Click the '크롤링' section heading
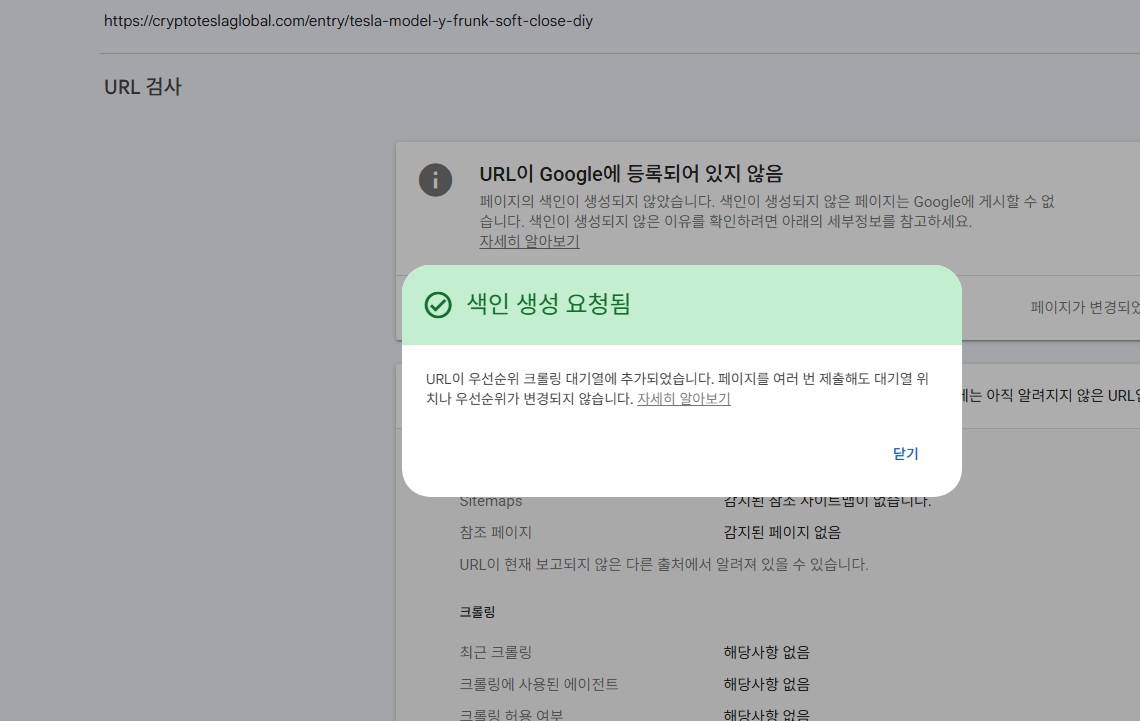The image size is (1140, 721). [x=477, y=612]
